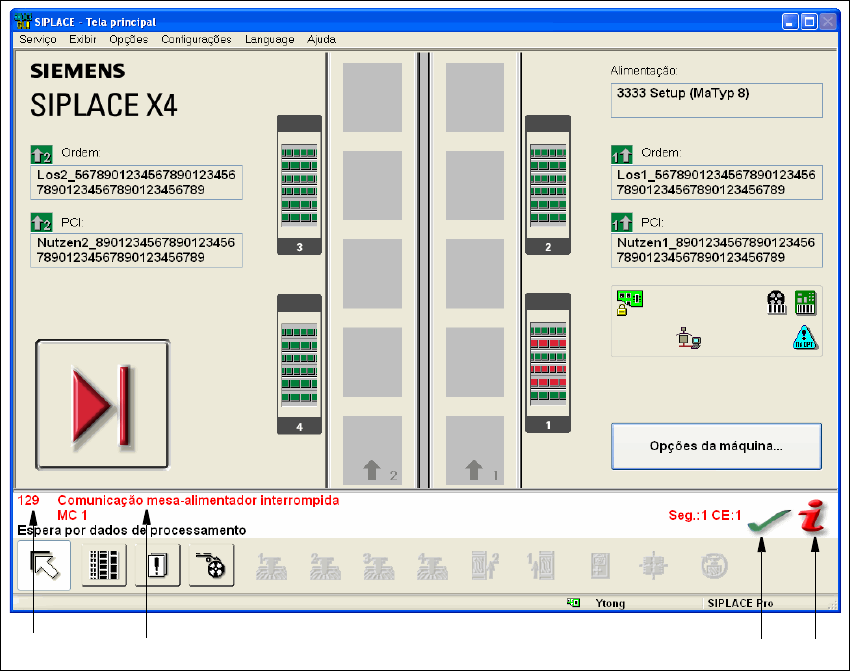
Task: Open the component reel toolbar button
Action: coord(211,565)
